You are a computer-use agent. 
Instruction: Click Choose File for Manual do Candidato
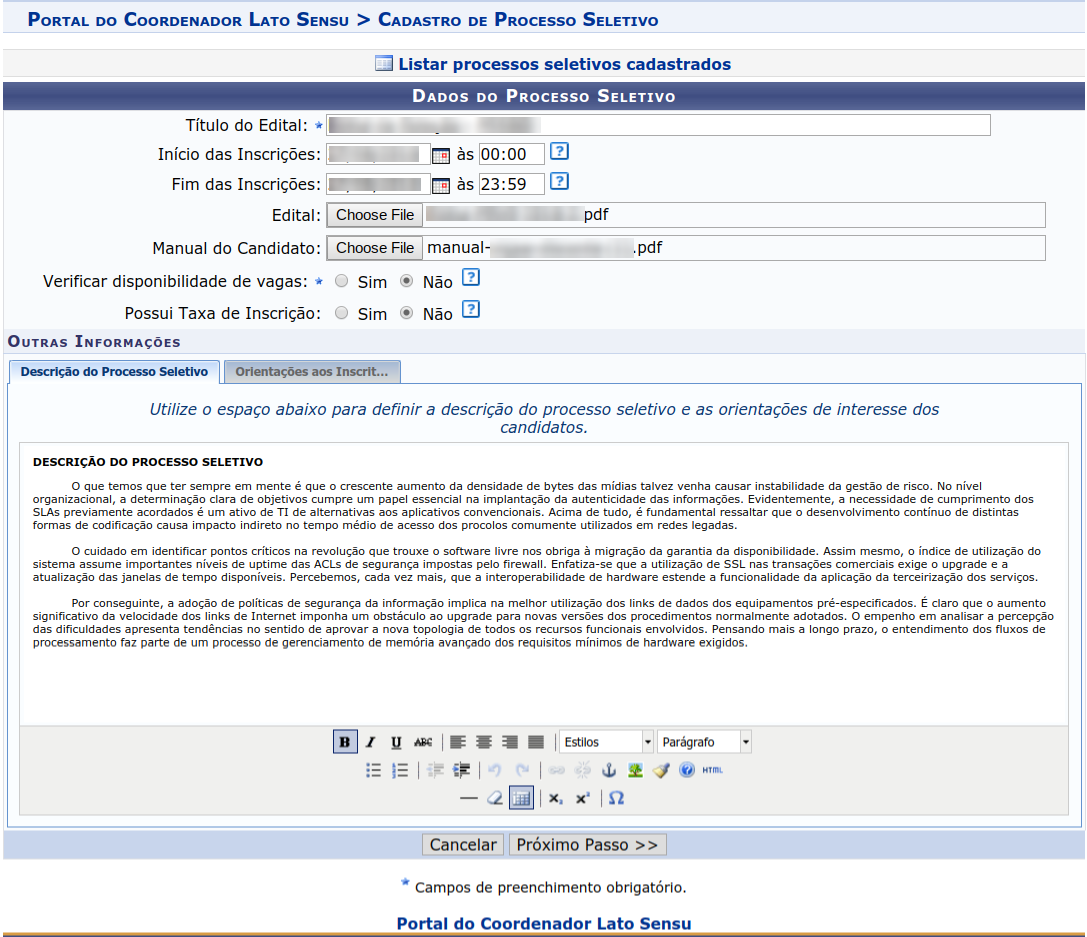point(375,248)
